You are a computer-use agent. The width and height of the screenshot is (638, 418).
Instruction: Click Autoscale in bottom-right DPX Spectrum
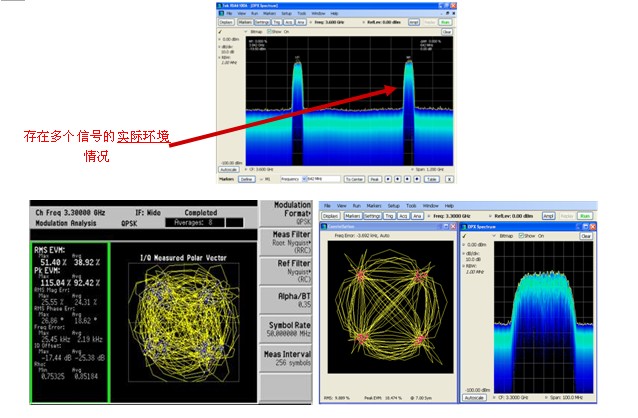(x=474, y=397)
